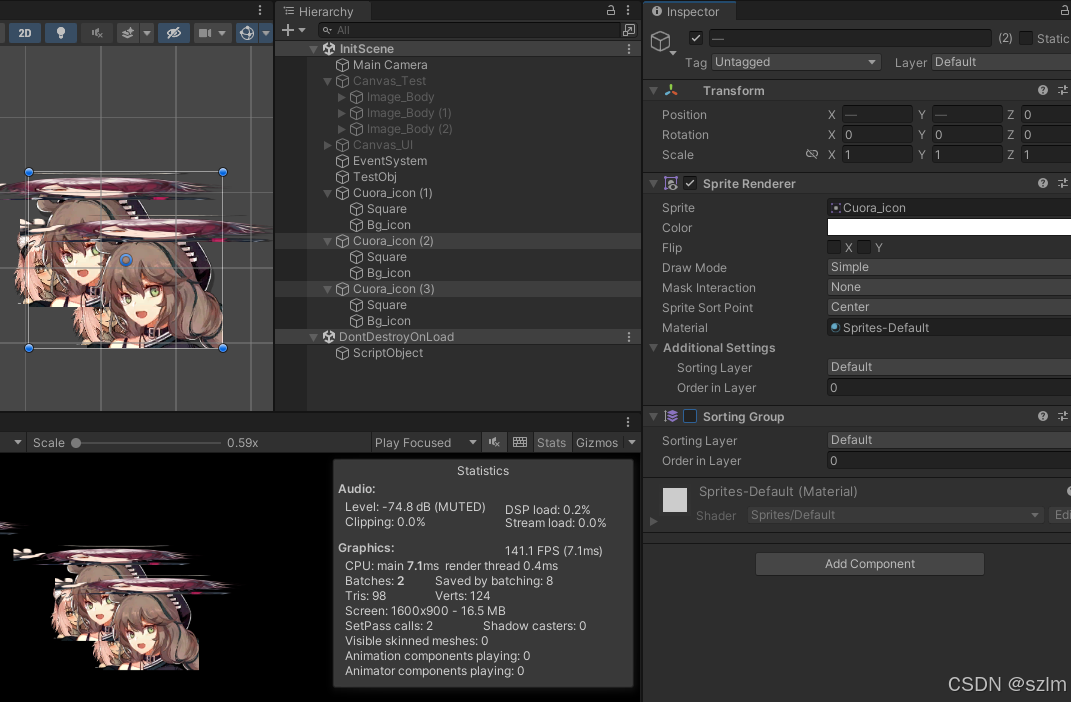
Task: Select Bg_icon under Cuora_icon (3)
Action: (389, 321)
